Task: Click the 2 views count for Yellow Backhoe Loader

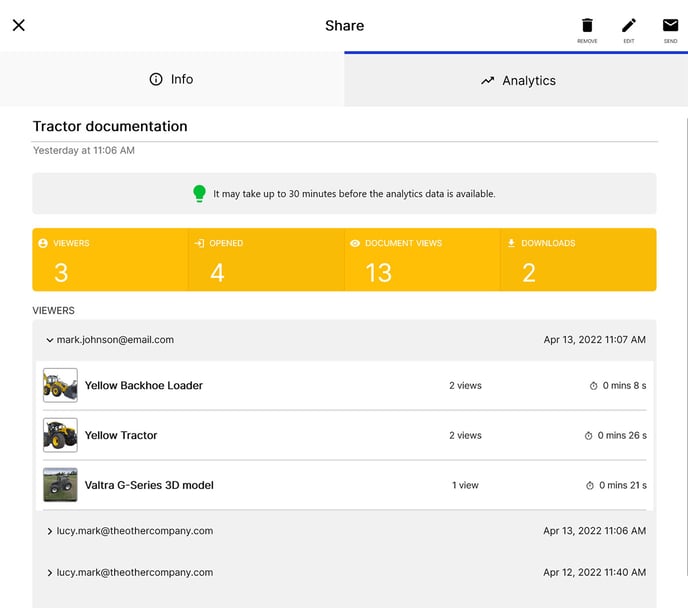Action: (465, 386)
